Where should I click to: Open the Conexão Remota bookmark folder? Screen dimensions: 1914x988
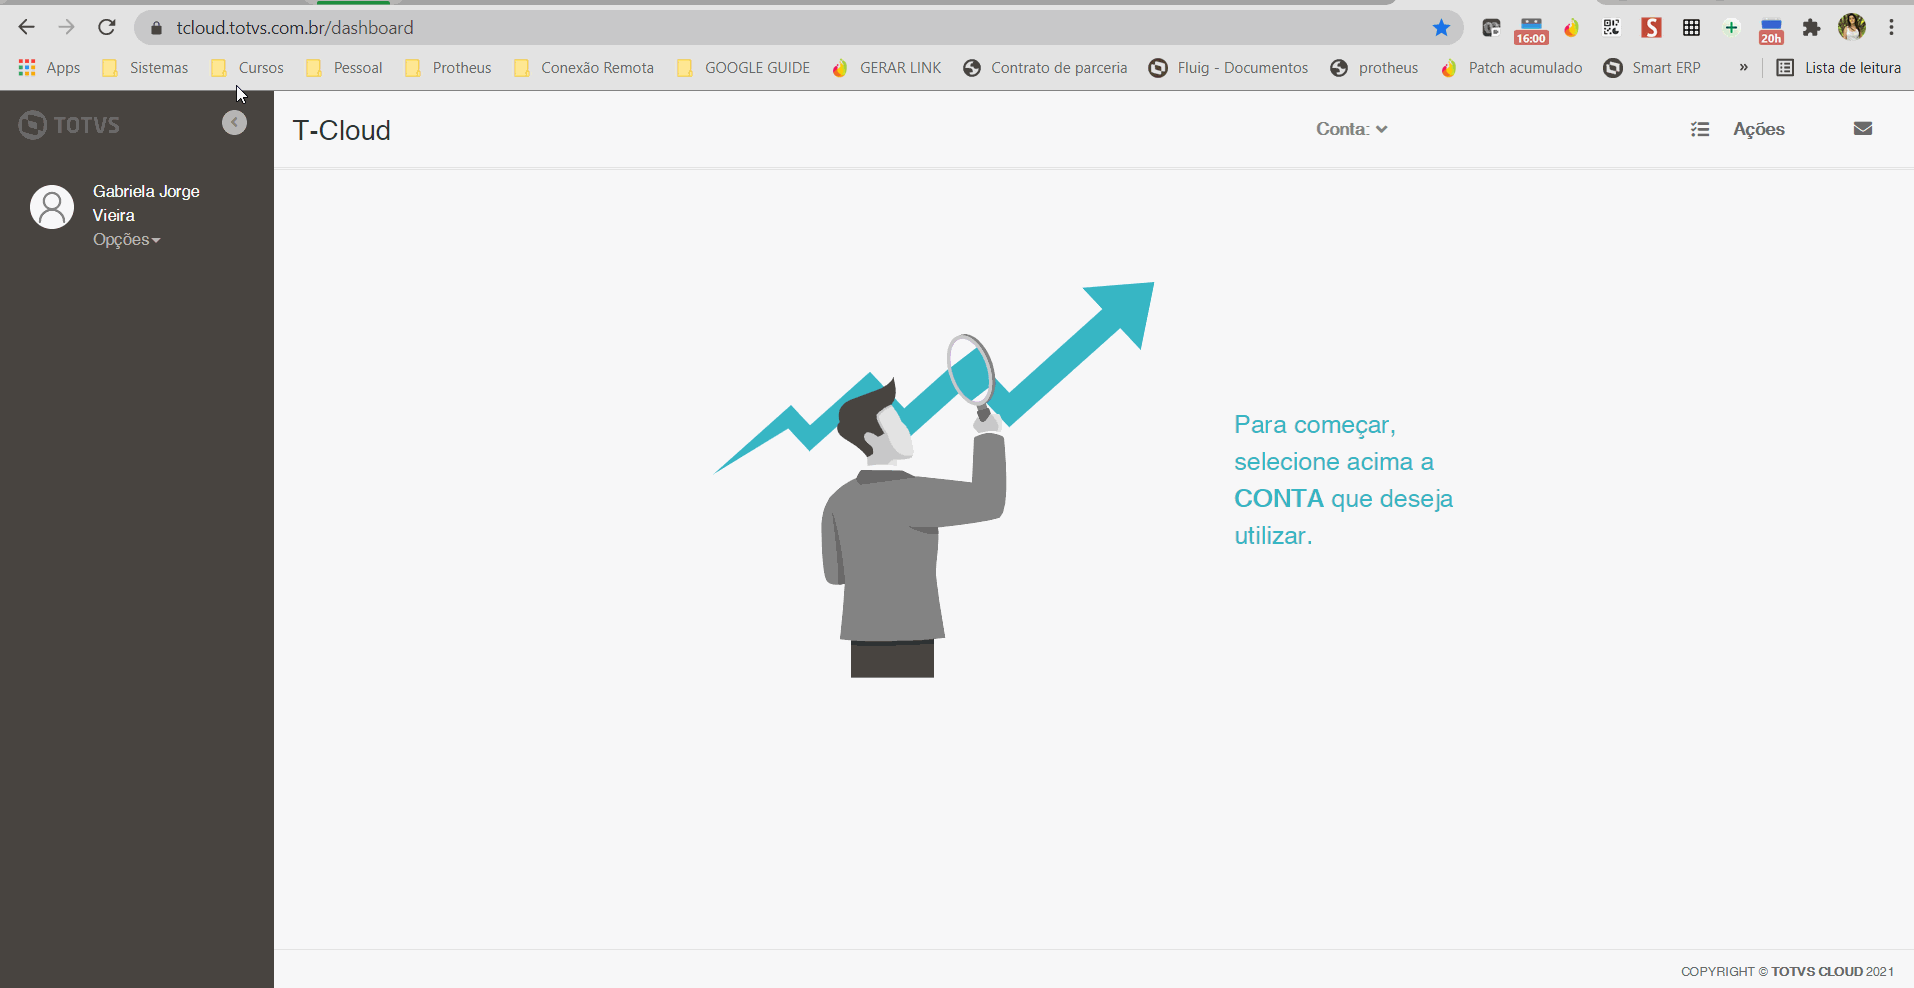click(584, 68)
